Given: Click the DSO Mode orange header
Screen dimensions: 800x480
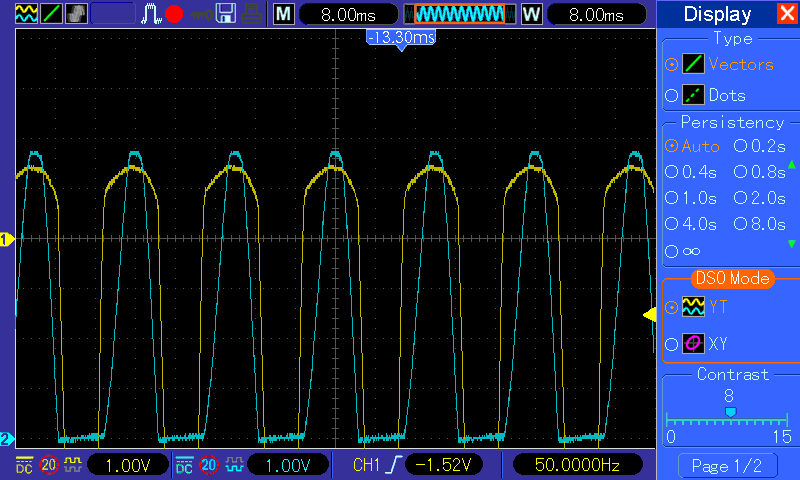Looking at the screenshot, I should pos(732,279).
